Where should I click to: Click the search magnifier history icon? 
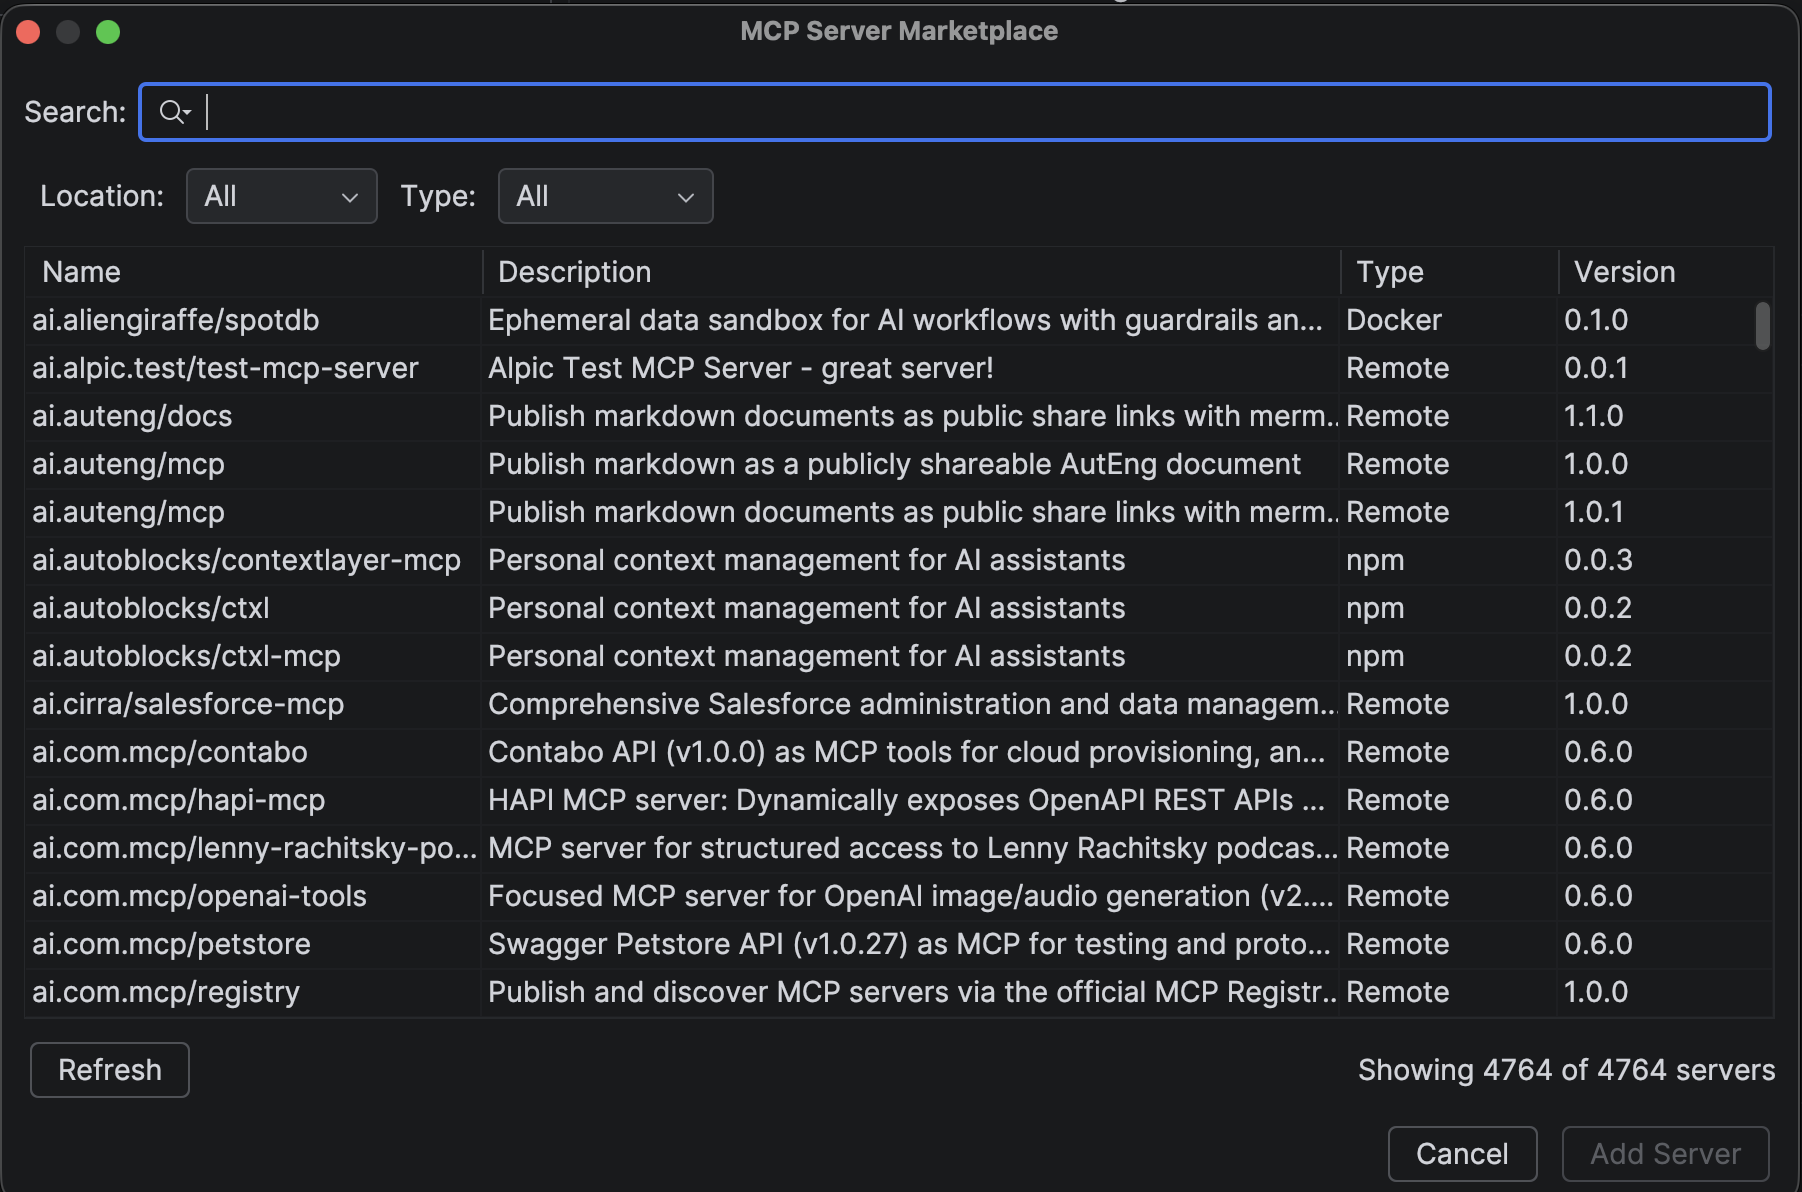175,112
